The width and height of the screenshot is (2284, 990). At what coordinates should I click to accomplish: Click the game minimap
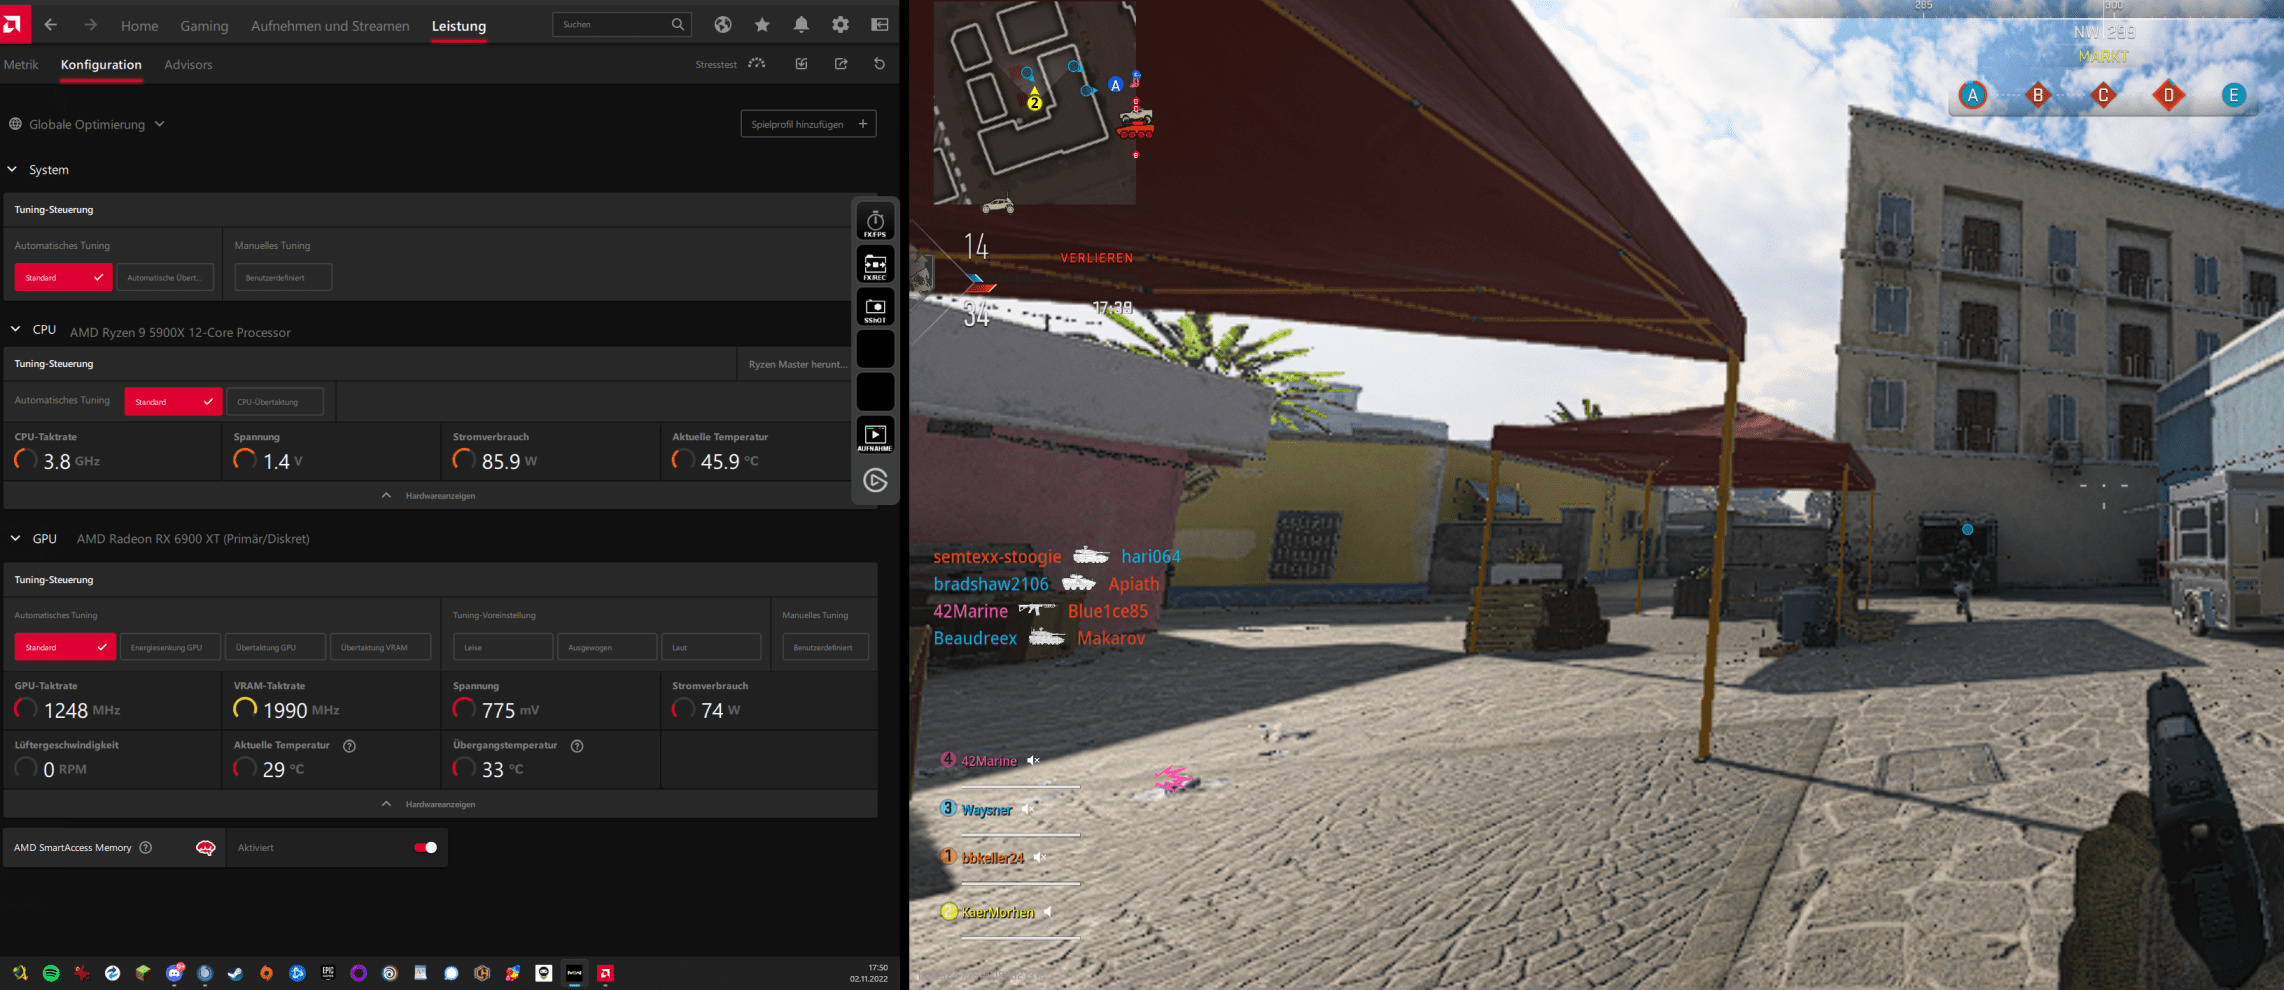click(1034, 102)
